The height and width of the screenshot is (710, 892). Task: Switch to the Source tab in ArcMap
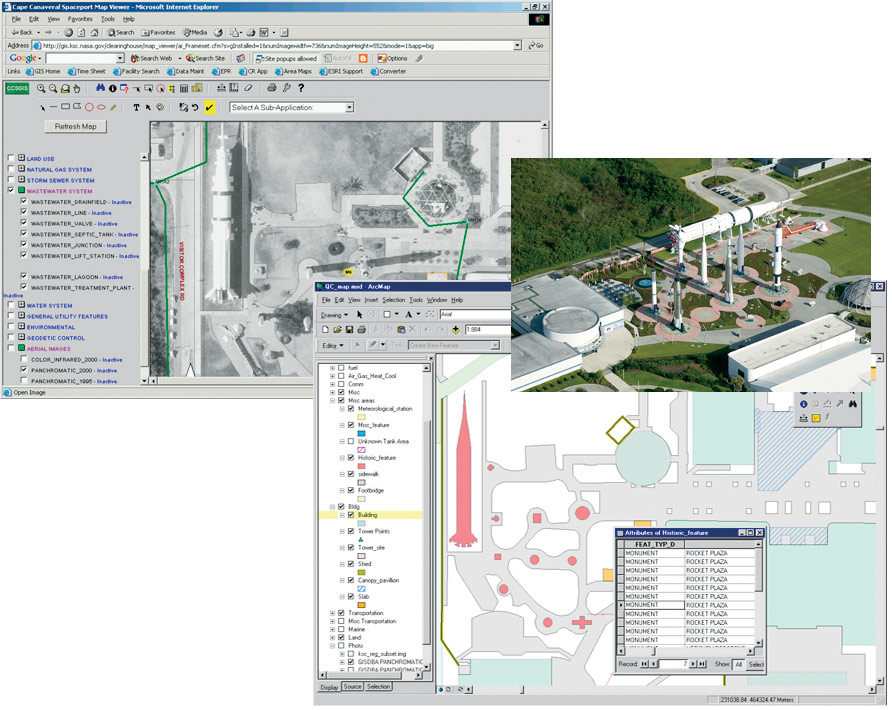(353, 687)
